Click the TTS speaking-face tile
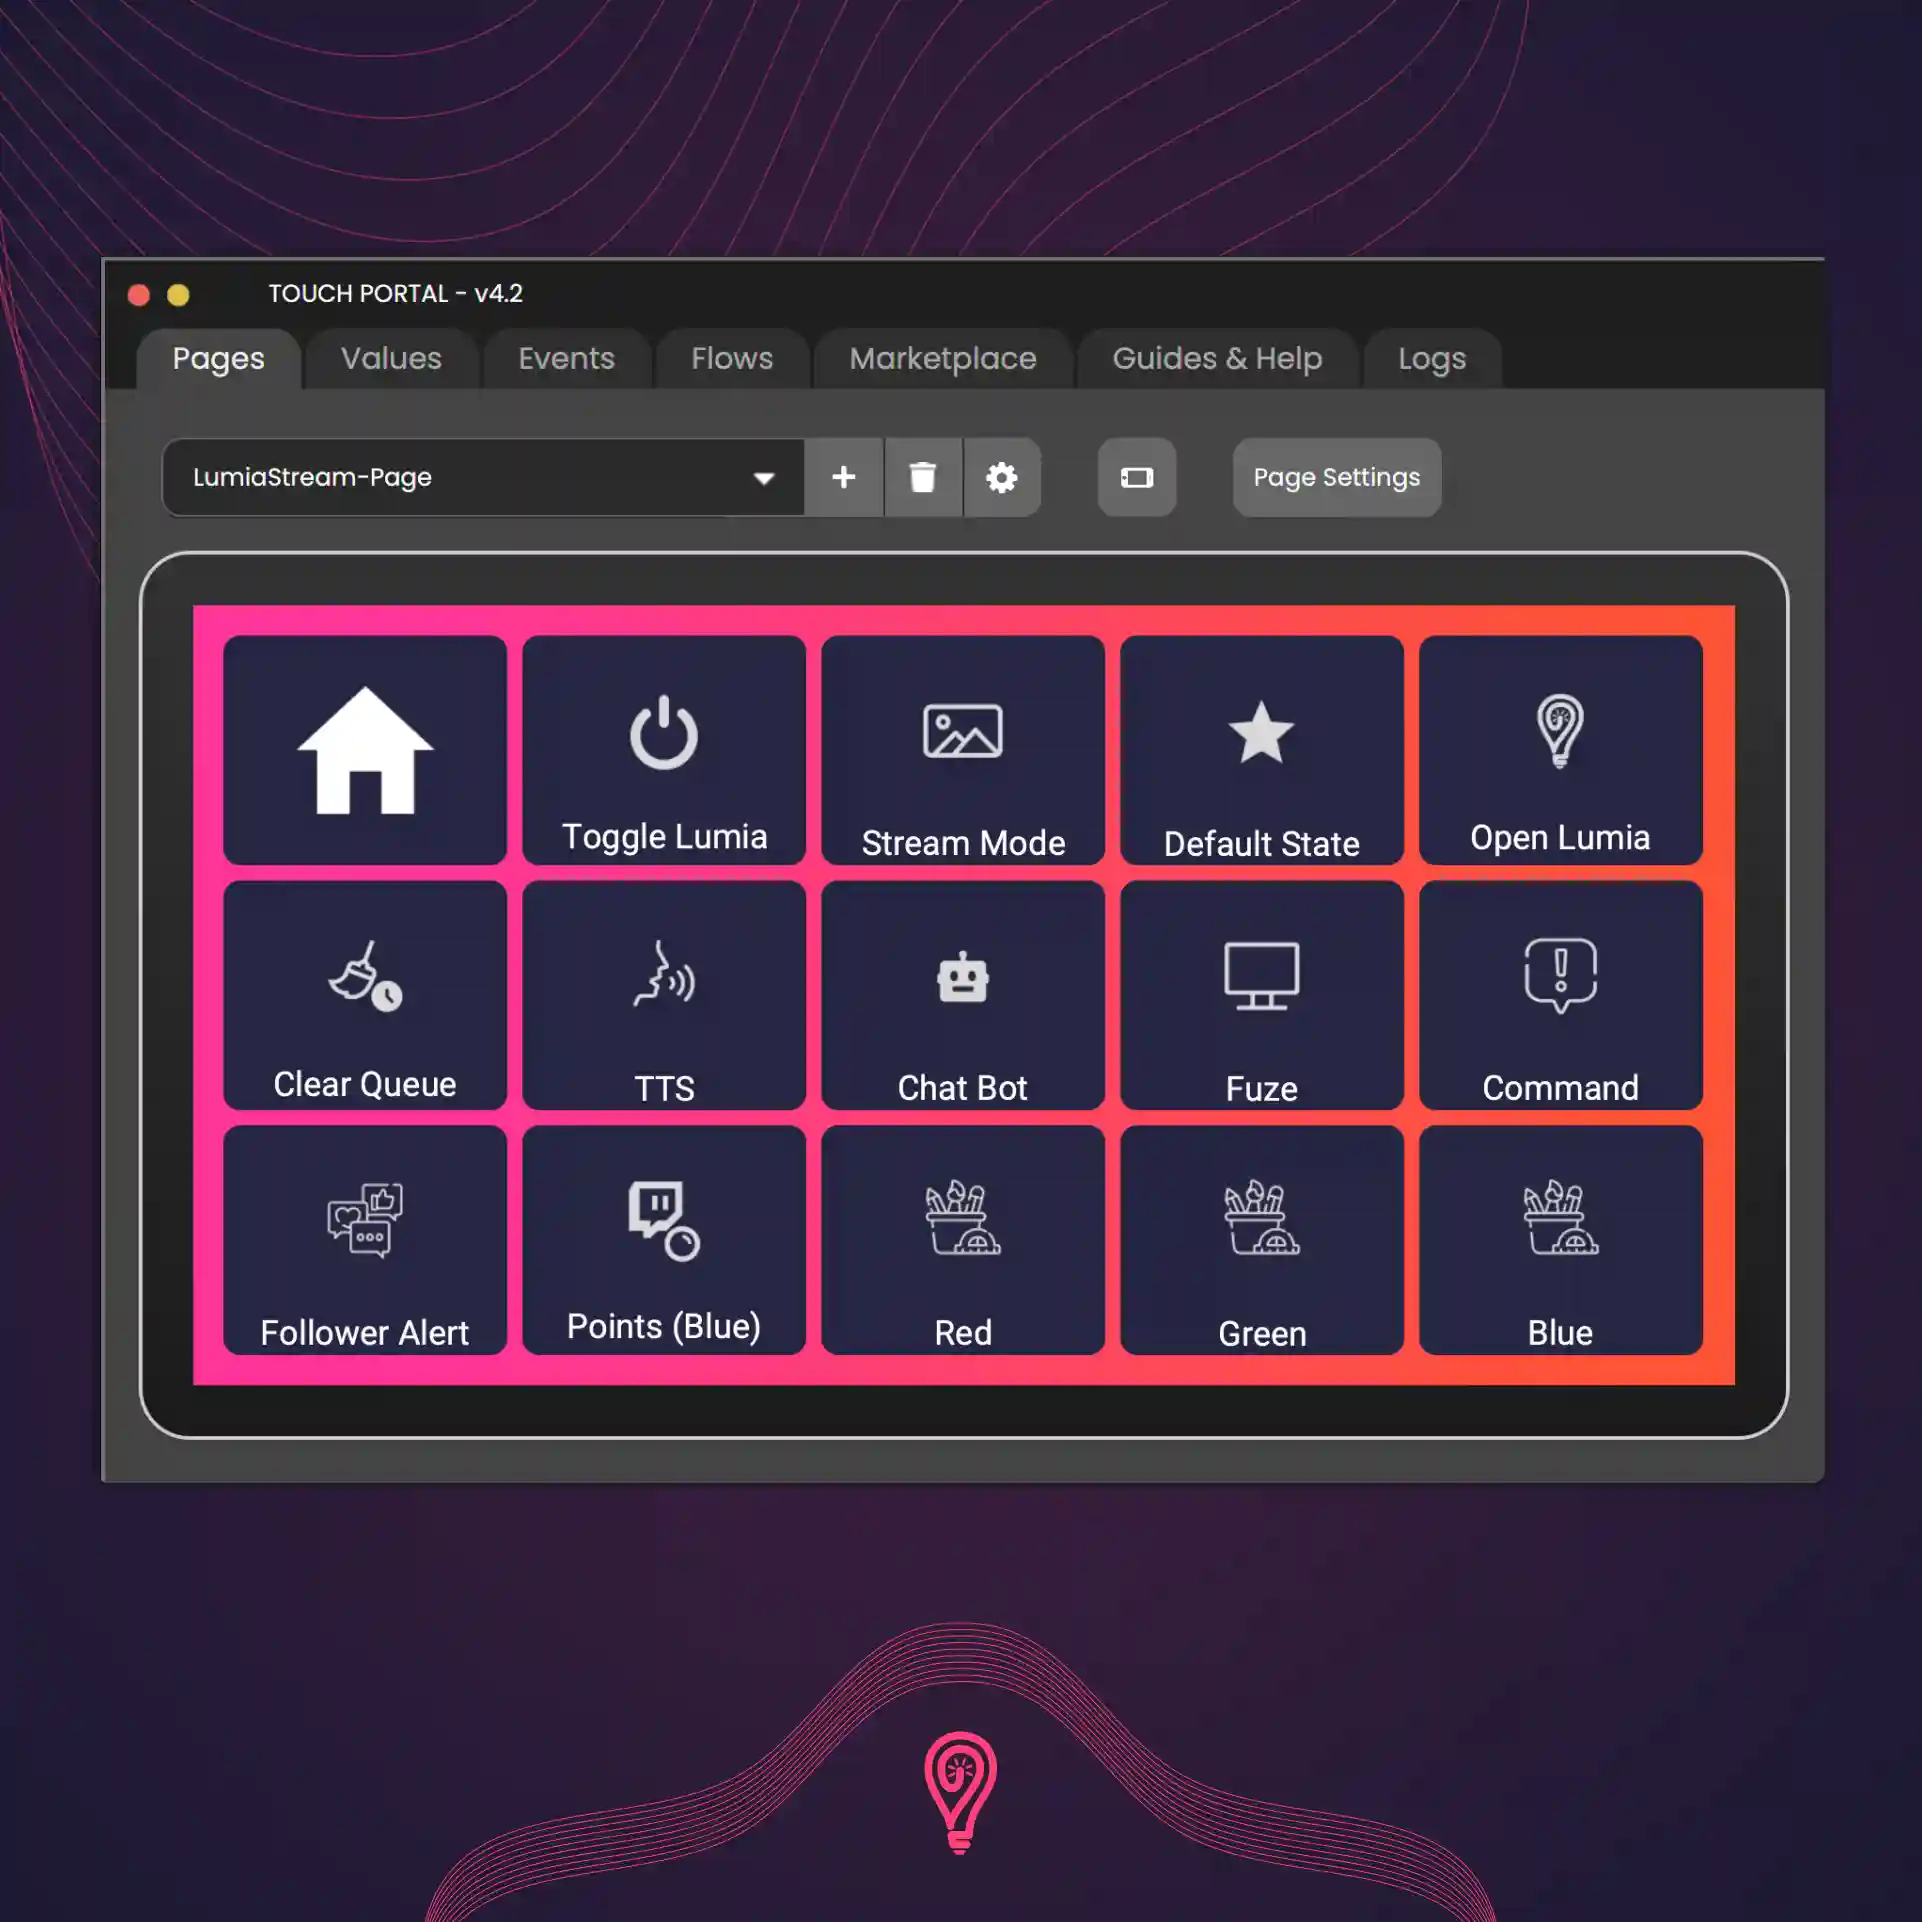The height and width of the screenshot is (1922, 1922). pos(664,995)
